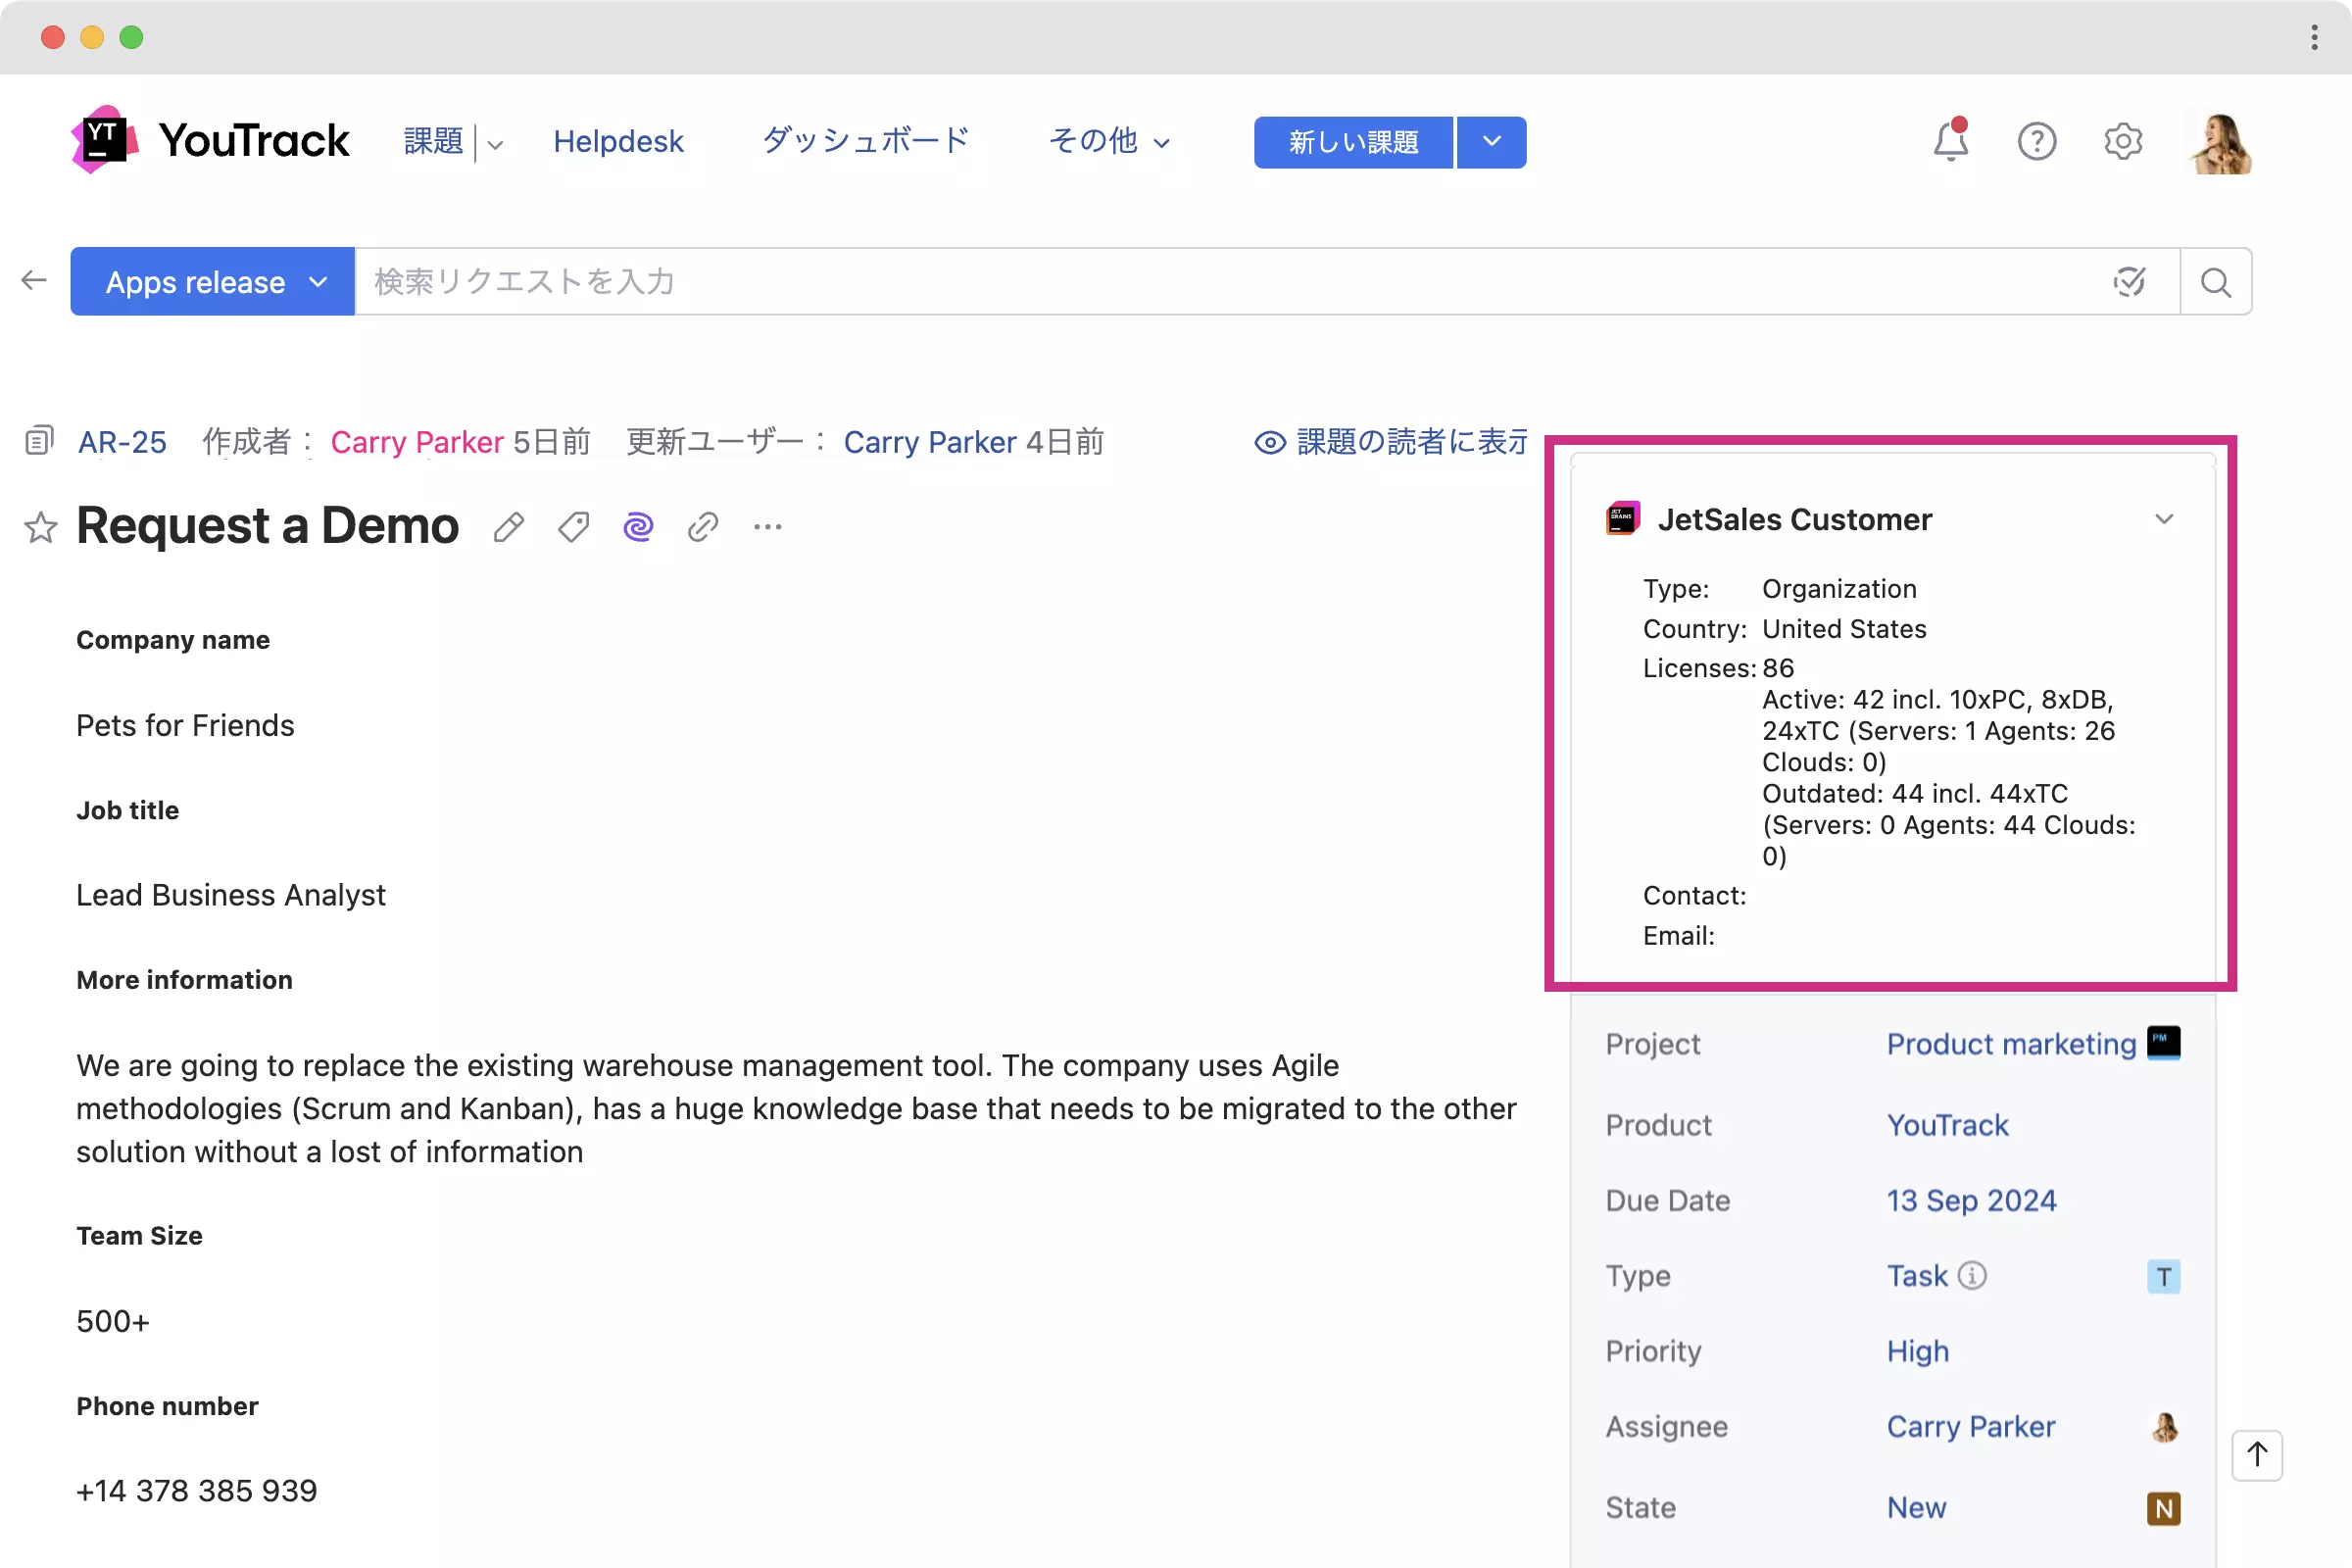Open the settings gear icon
The image size is (2352, 1568).
click(2122, 141)
